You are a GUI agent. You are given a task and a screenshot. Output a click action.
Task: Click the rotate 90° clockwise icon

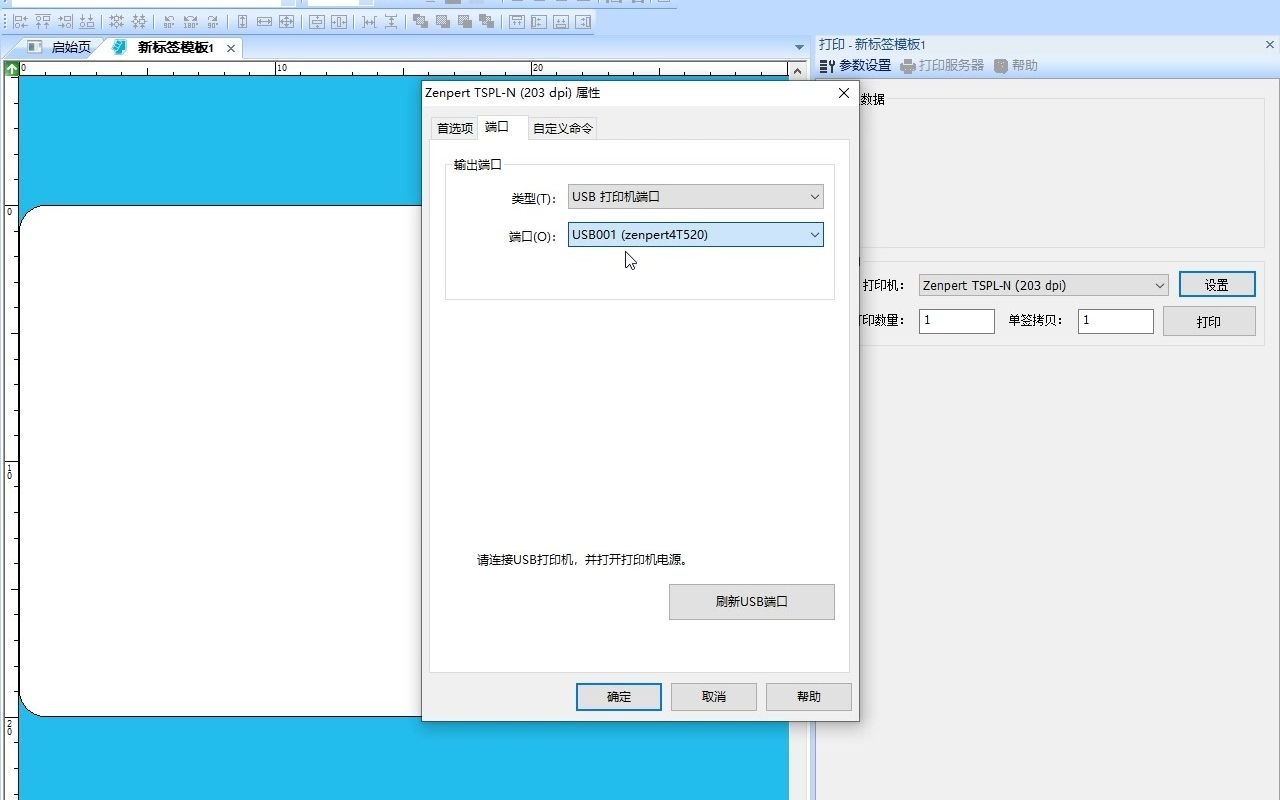coord(213,21)
